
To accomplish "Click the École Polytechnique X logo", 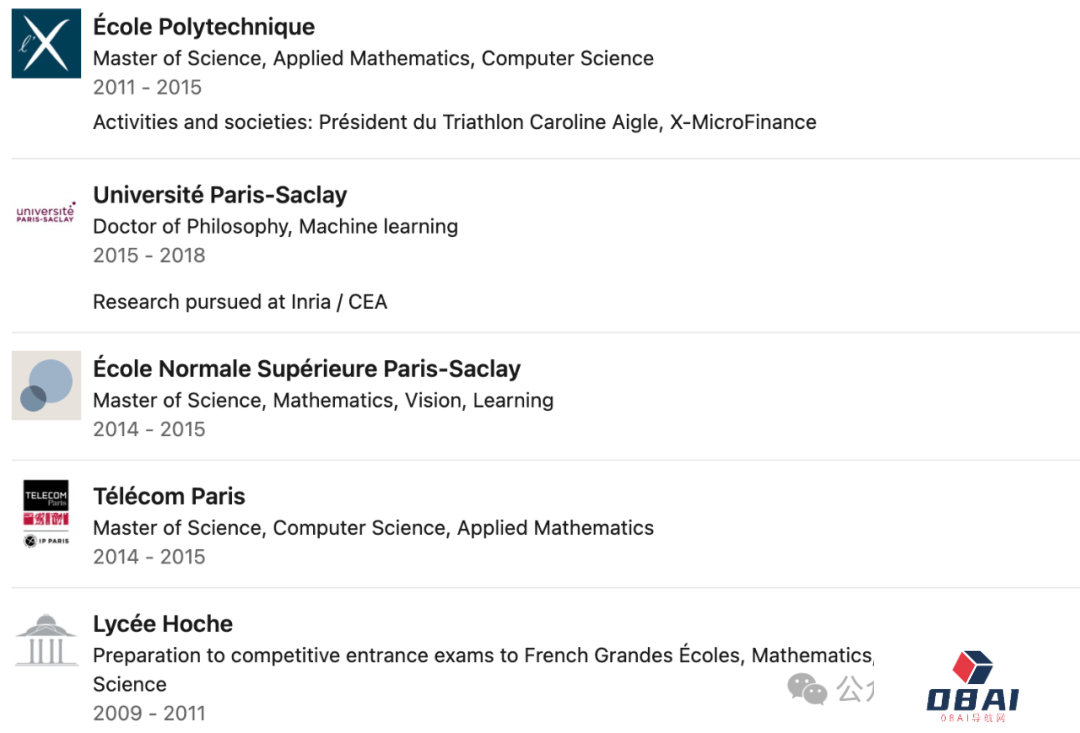I will coord(46,43).
